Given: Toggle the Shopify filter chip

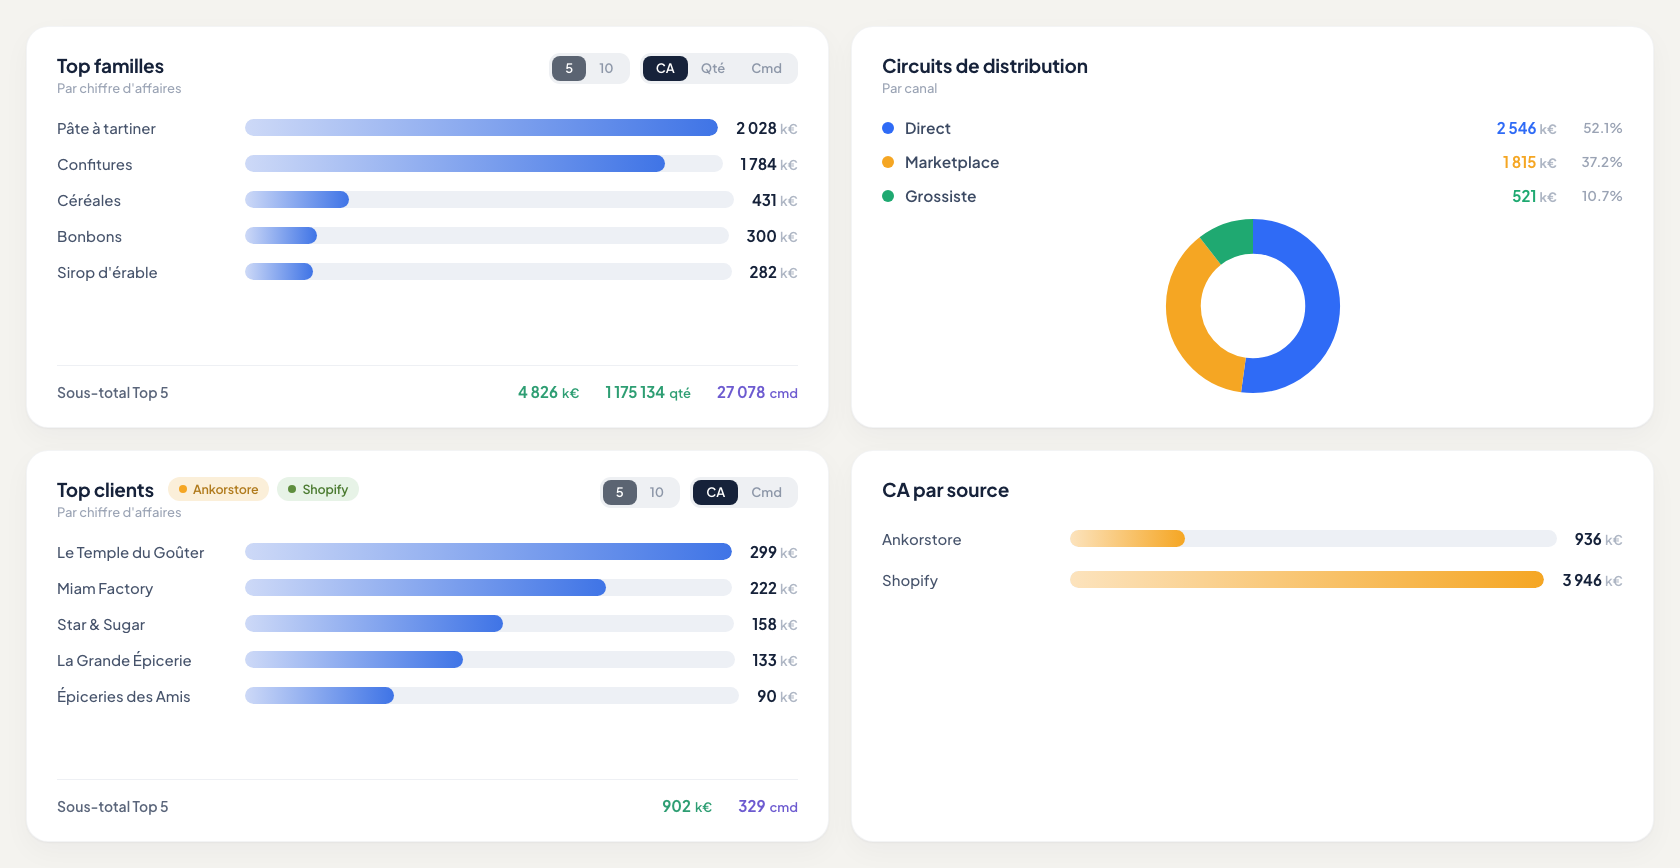Looking at the screenshot, I should [x=318, y=489].
